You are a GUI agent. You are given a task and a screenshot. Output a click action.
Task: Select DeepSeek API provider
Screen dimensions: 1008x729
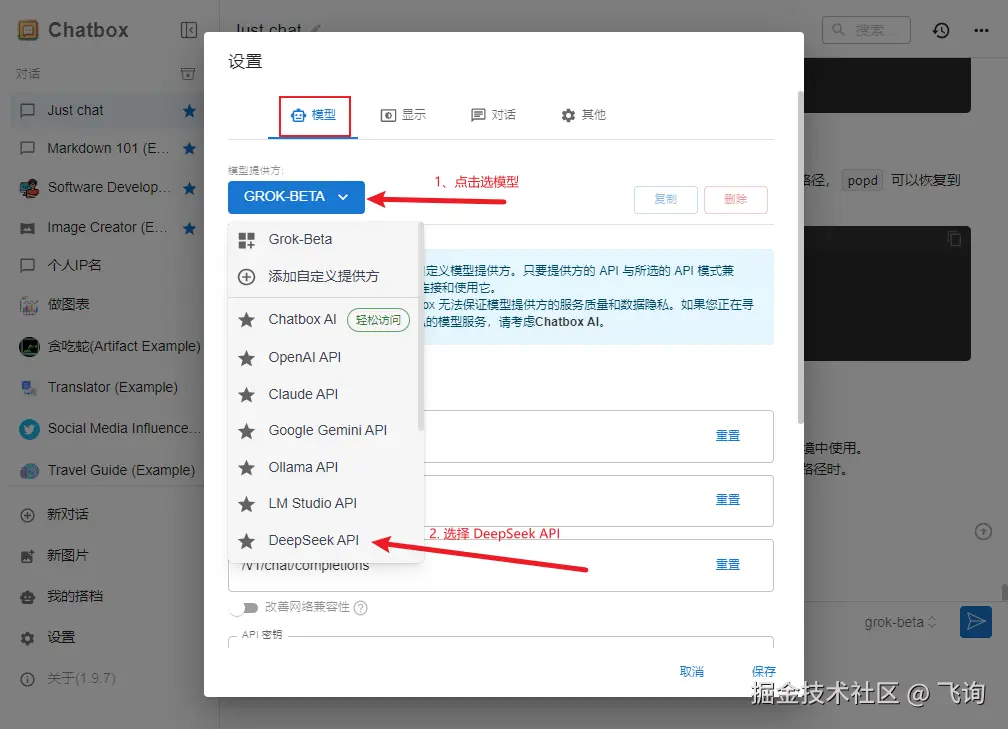325,541
